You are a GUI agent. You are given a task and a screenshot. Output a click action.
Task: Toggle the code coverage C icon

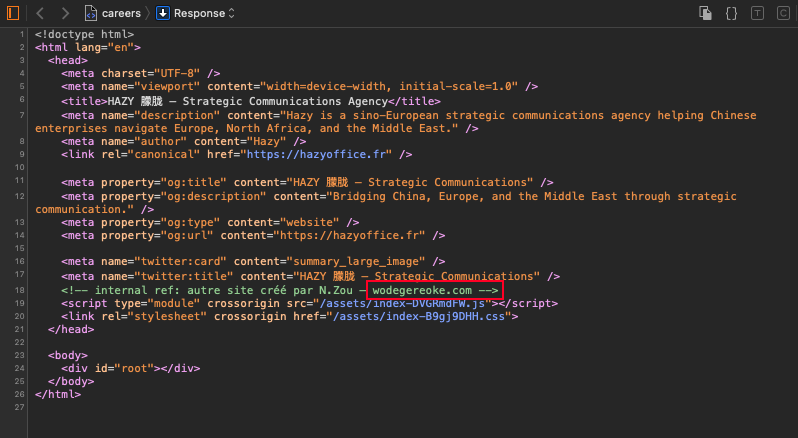pyautogui.click(x=783, y=13)
